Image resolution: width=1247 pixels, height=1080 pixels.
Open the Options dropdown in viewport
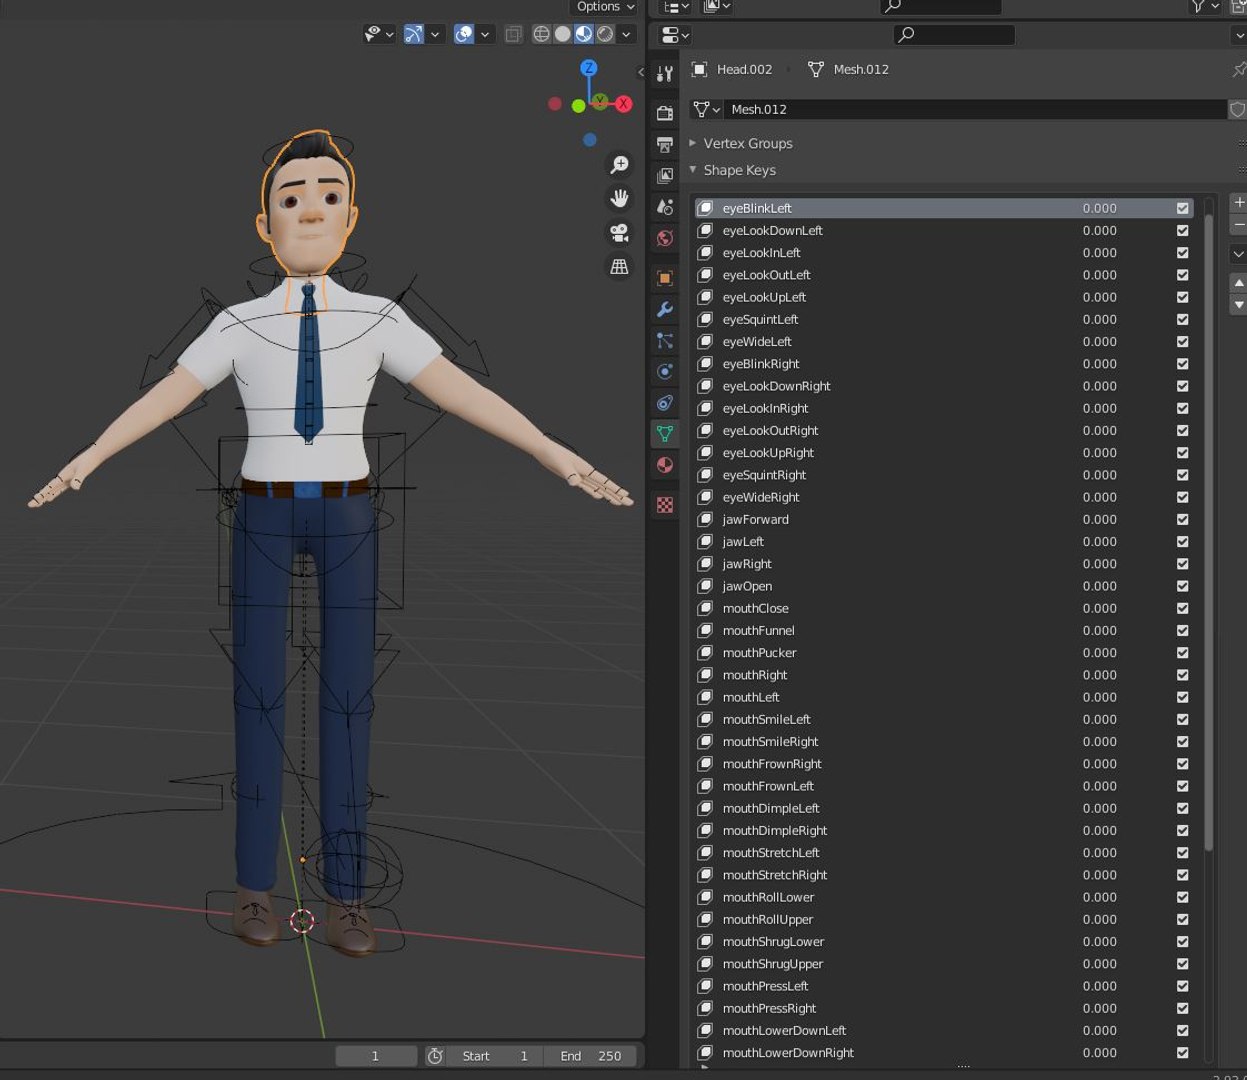(x=605, y=7)
